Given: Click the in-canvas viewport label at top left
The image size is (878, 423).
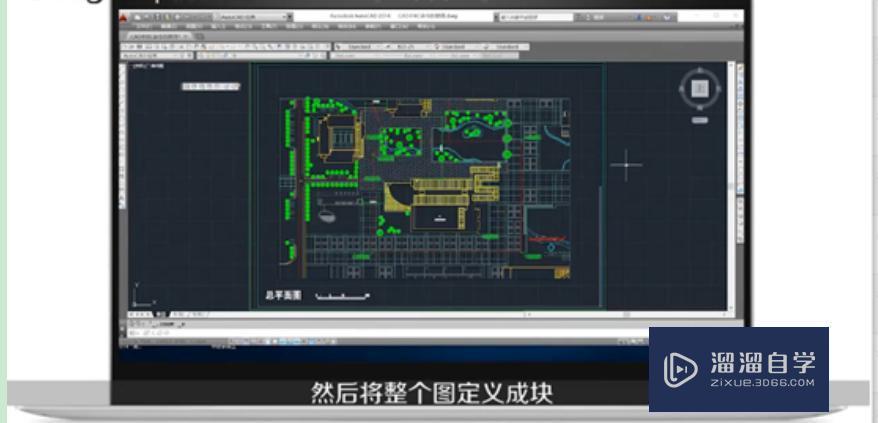Looking at the screenshot, I should click(x=147, y=66).
